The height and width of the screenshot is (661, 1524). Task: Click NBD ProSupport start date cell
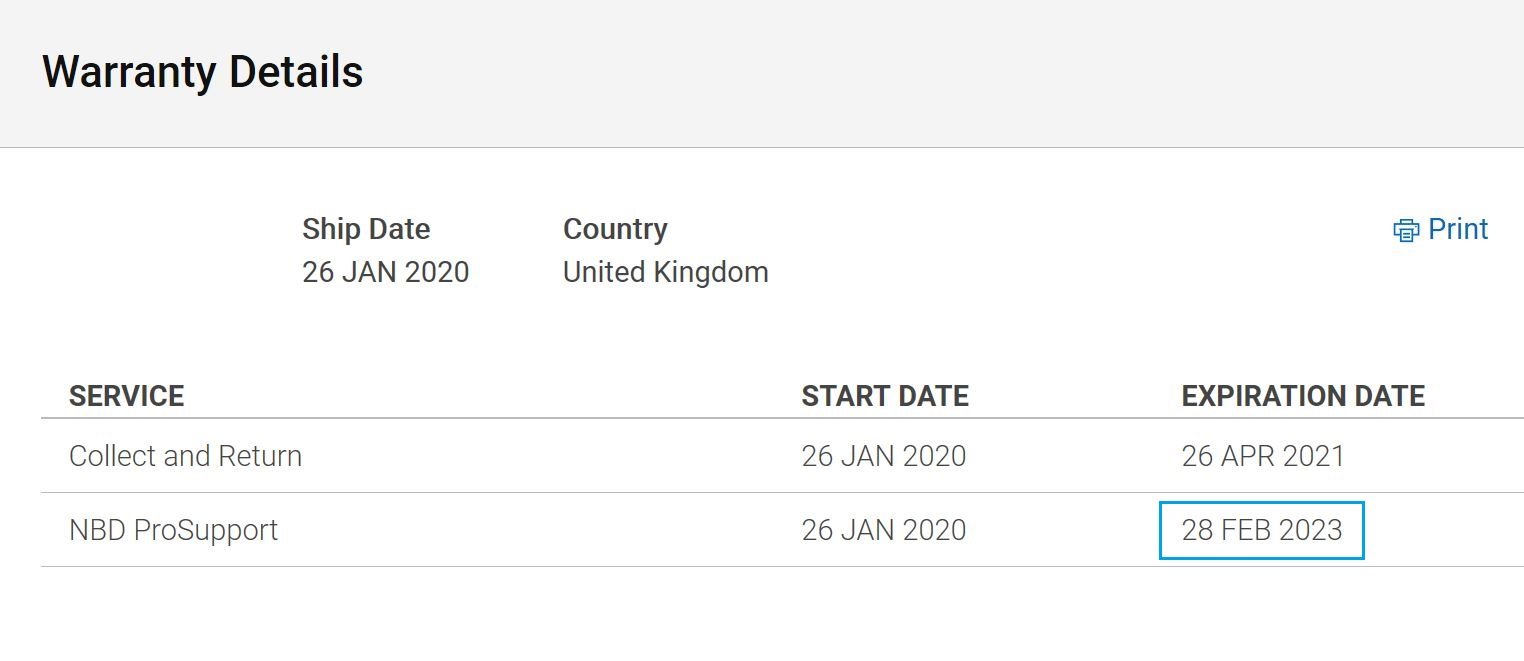[884, 530]
